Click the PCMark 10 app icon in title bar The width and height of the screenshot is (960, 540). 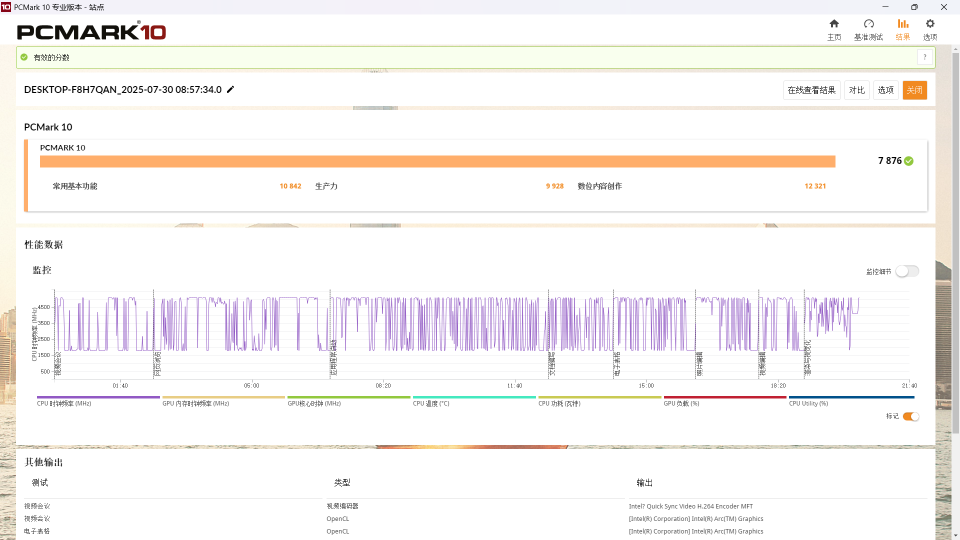click(6, 7)
